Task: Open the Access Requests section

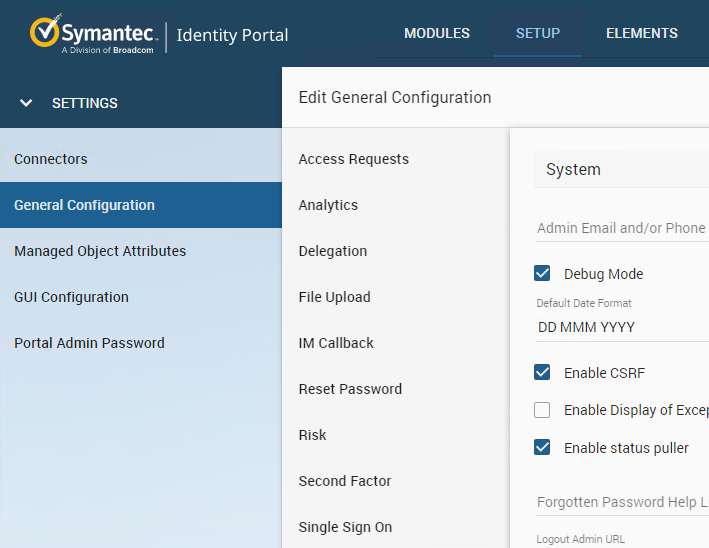Action: click(x=353, y=159)
